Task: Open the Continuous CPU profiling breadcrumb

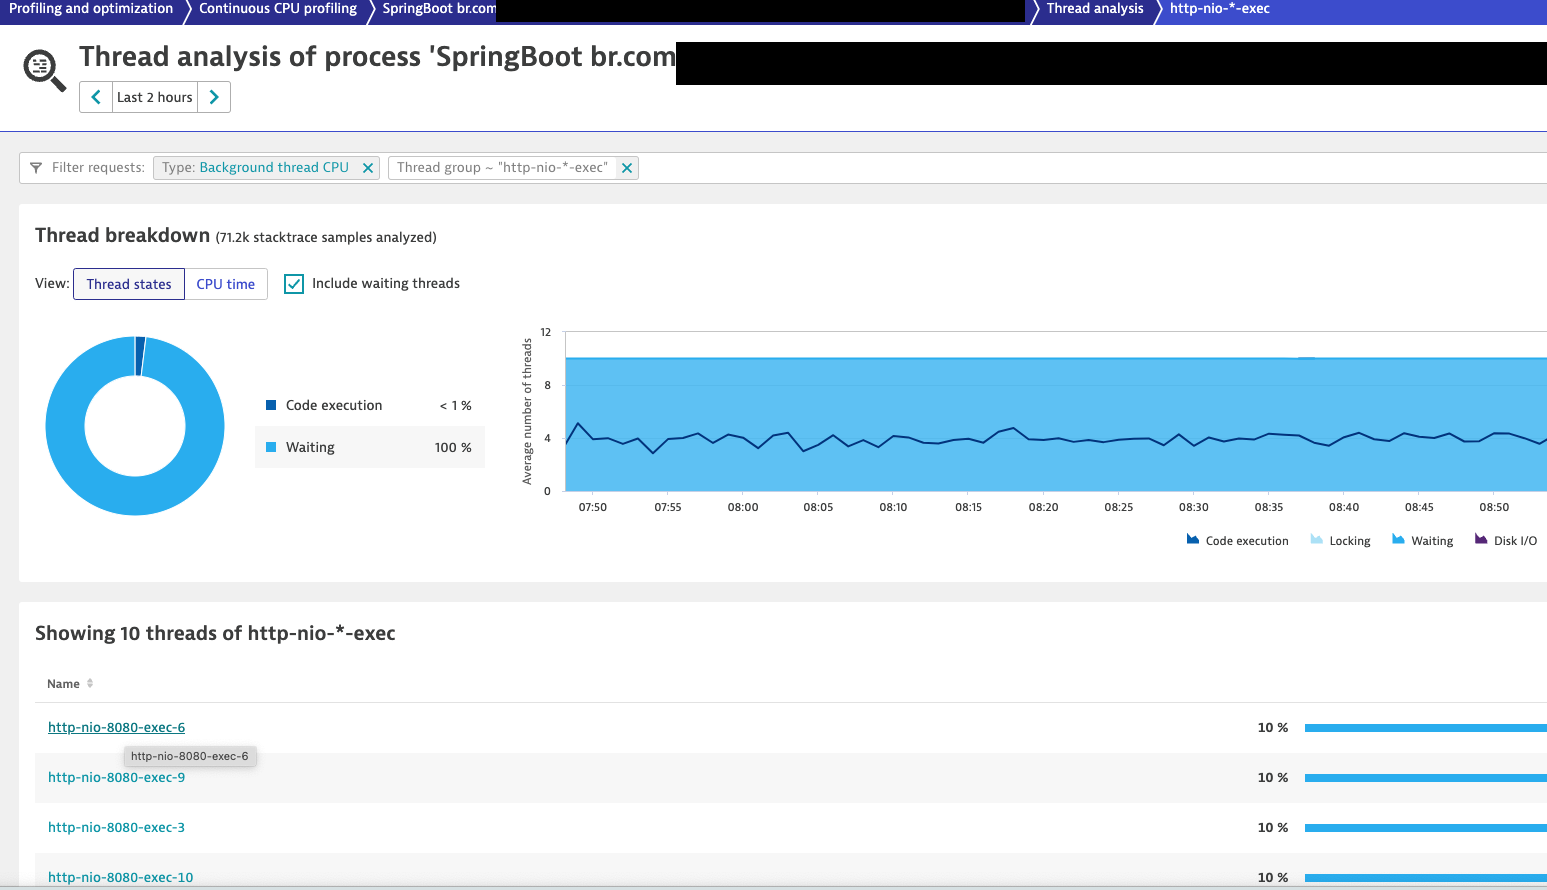Action: (x=277, y=9)
